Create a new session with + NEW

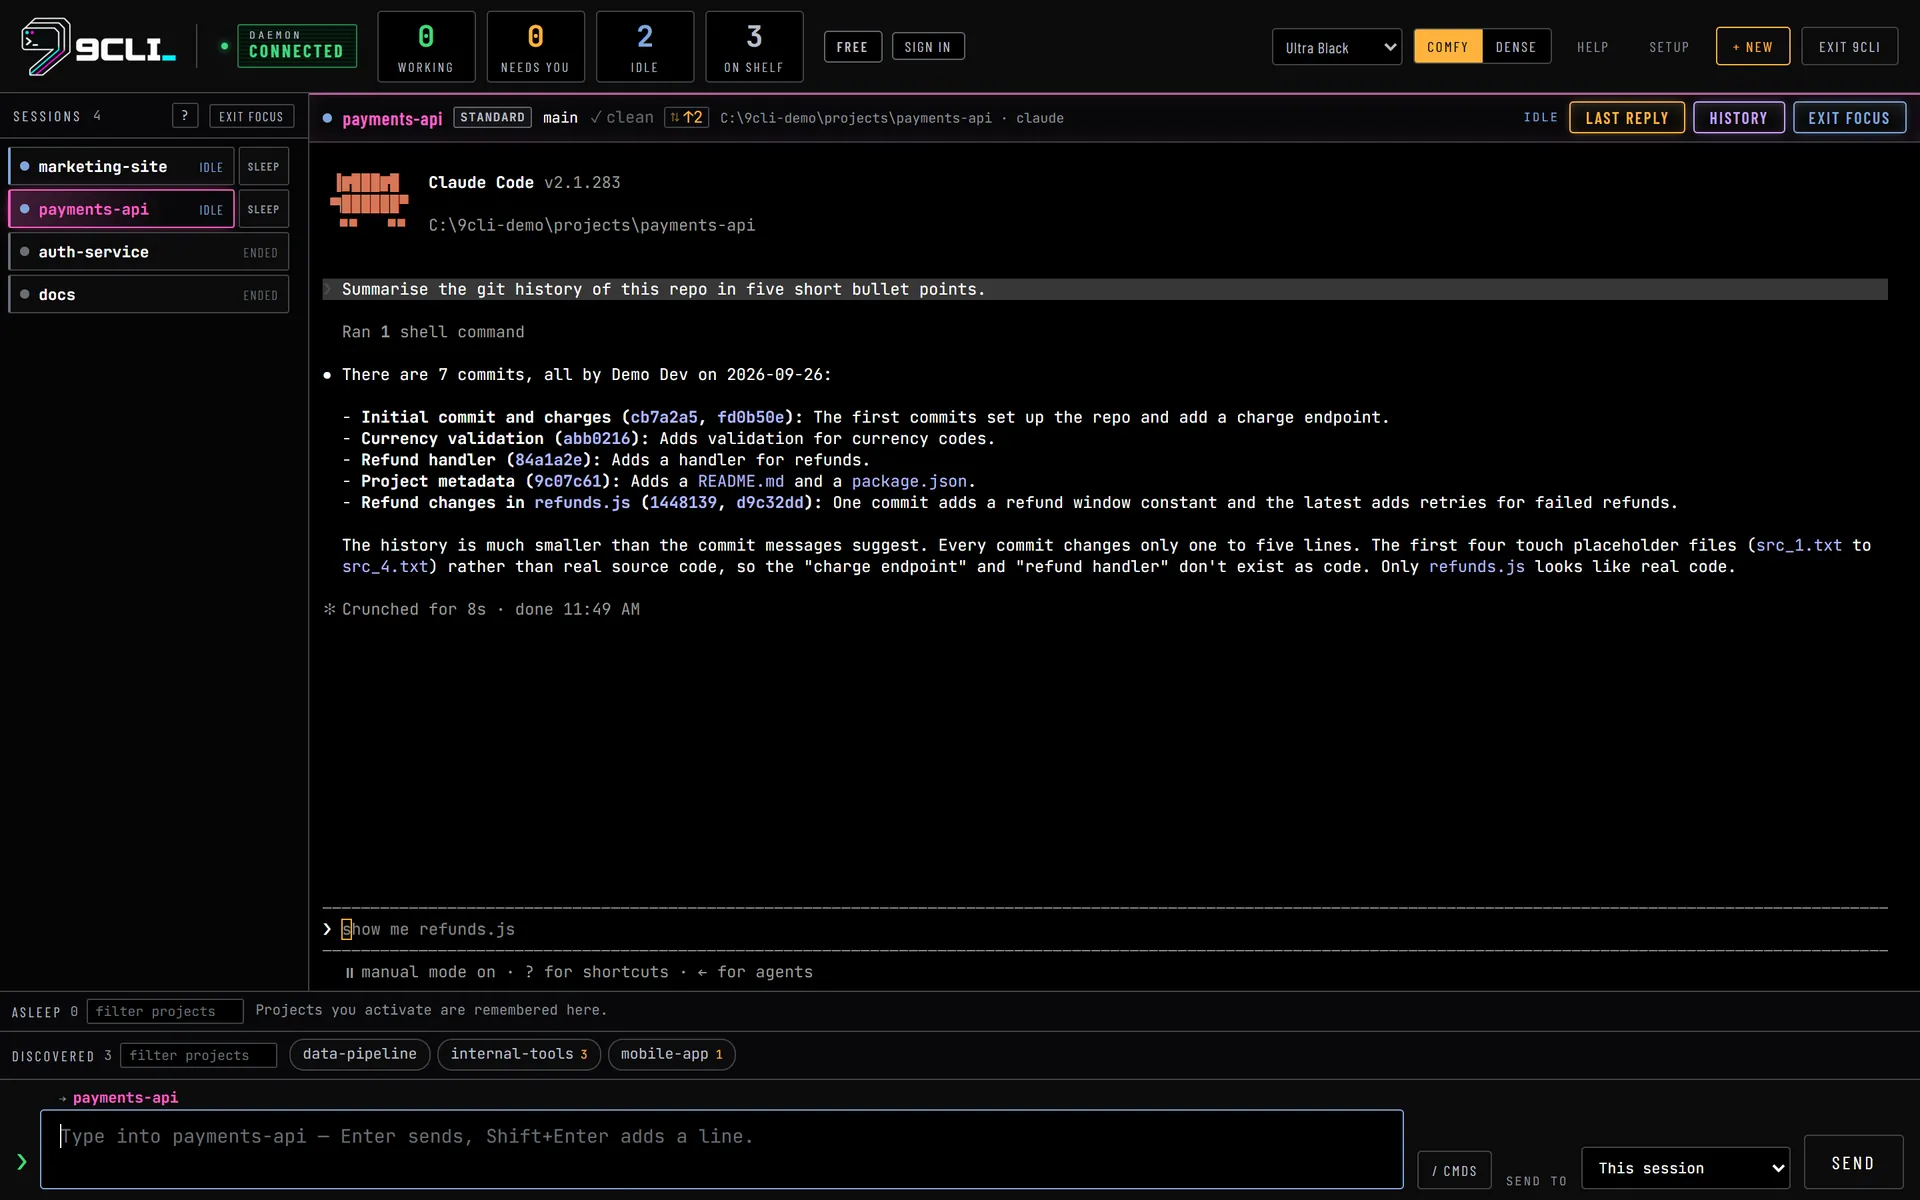1753,47
